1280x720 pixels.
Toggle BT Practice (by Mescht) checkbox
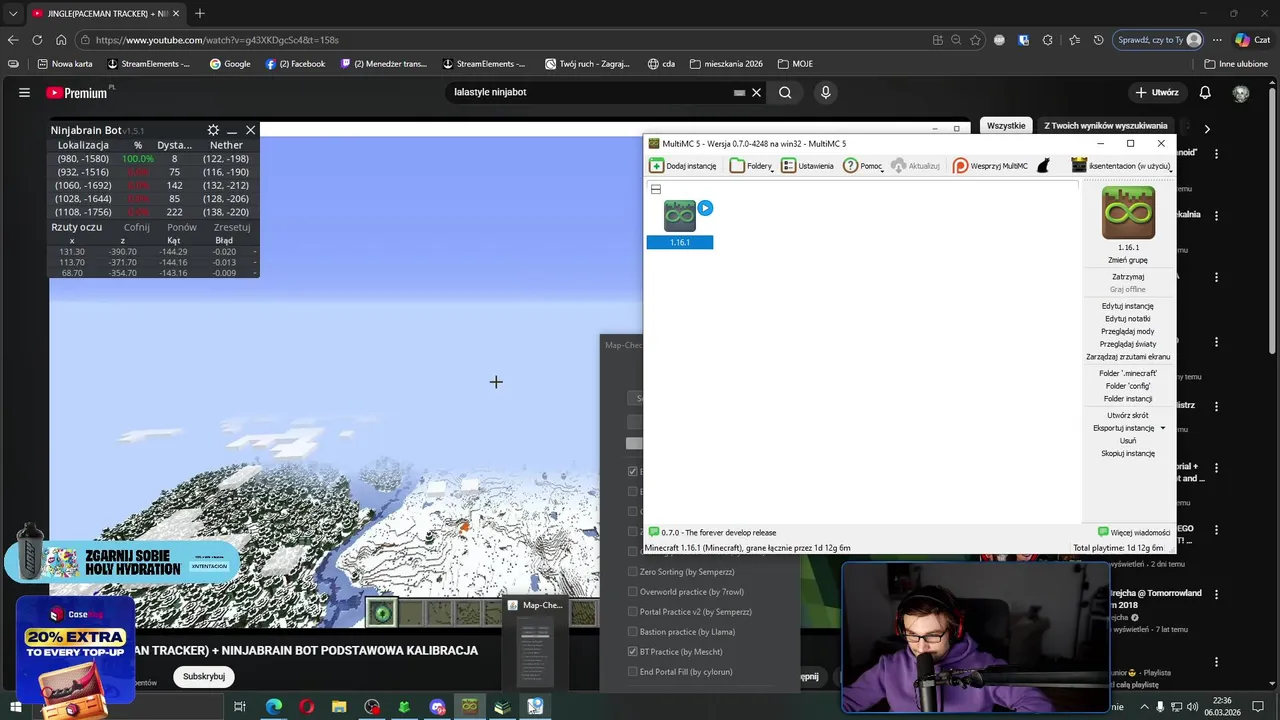[632, 652]
